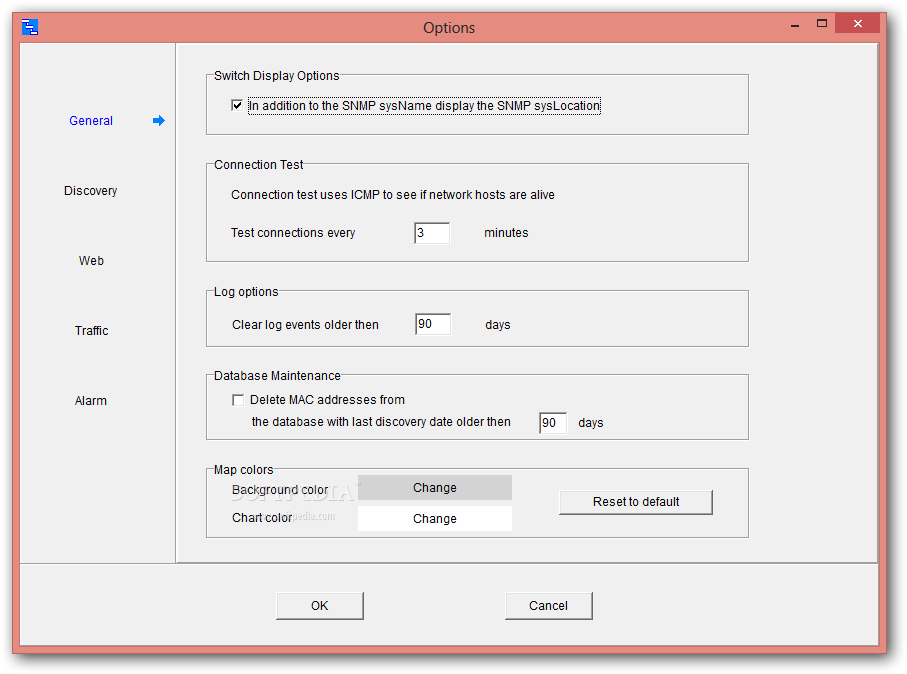Click the 'Test connections every' label
Screen dimensions: 907x674
[293, 233]
